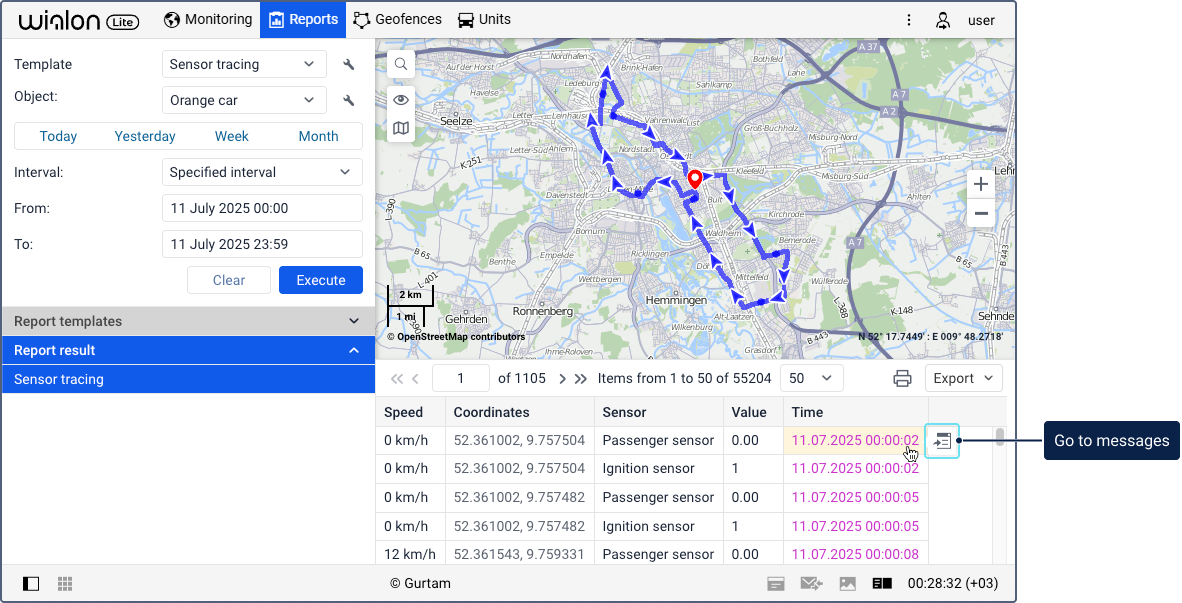This screenshot has height=603, width=1182.
Task: Click the Clear button
Action: 228,280
